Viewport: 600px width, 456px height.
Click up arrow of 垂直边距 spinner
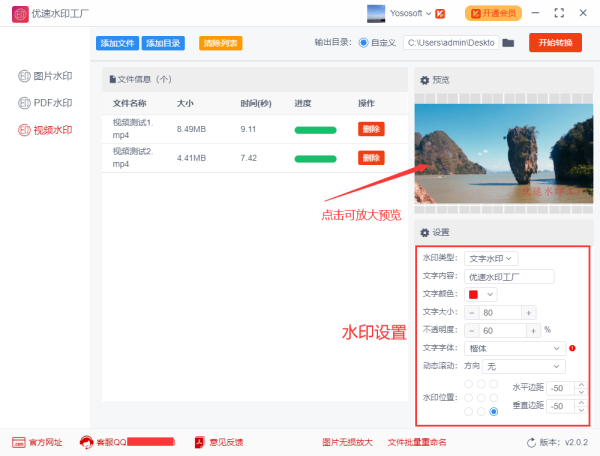pos(581,402)
